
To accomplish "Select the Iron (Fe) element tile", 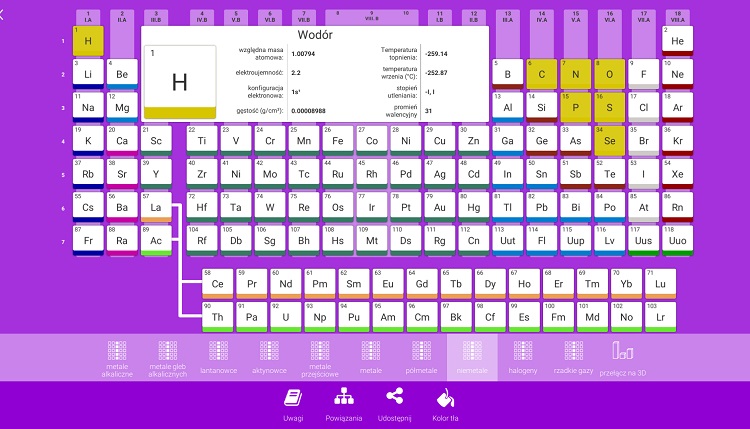I will (x=338, y=141).
